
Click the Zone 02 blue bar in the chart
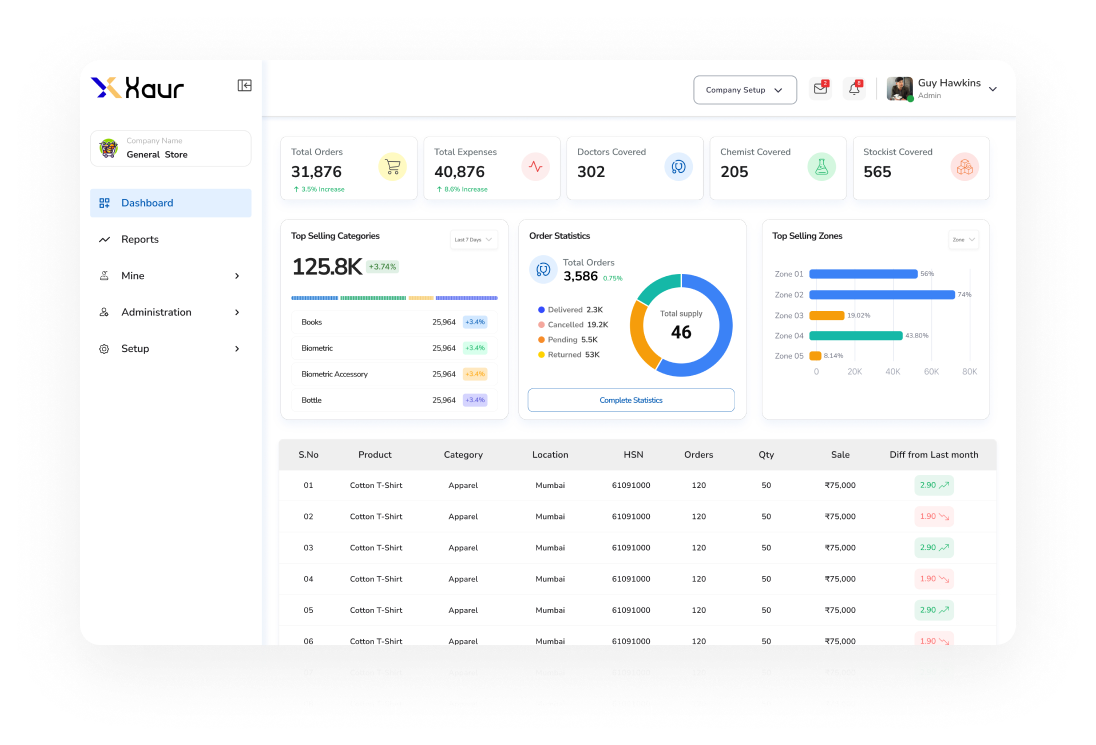pyautogui.click(x=880, y=294)
